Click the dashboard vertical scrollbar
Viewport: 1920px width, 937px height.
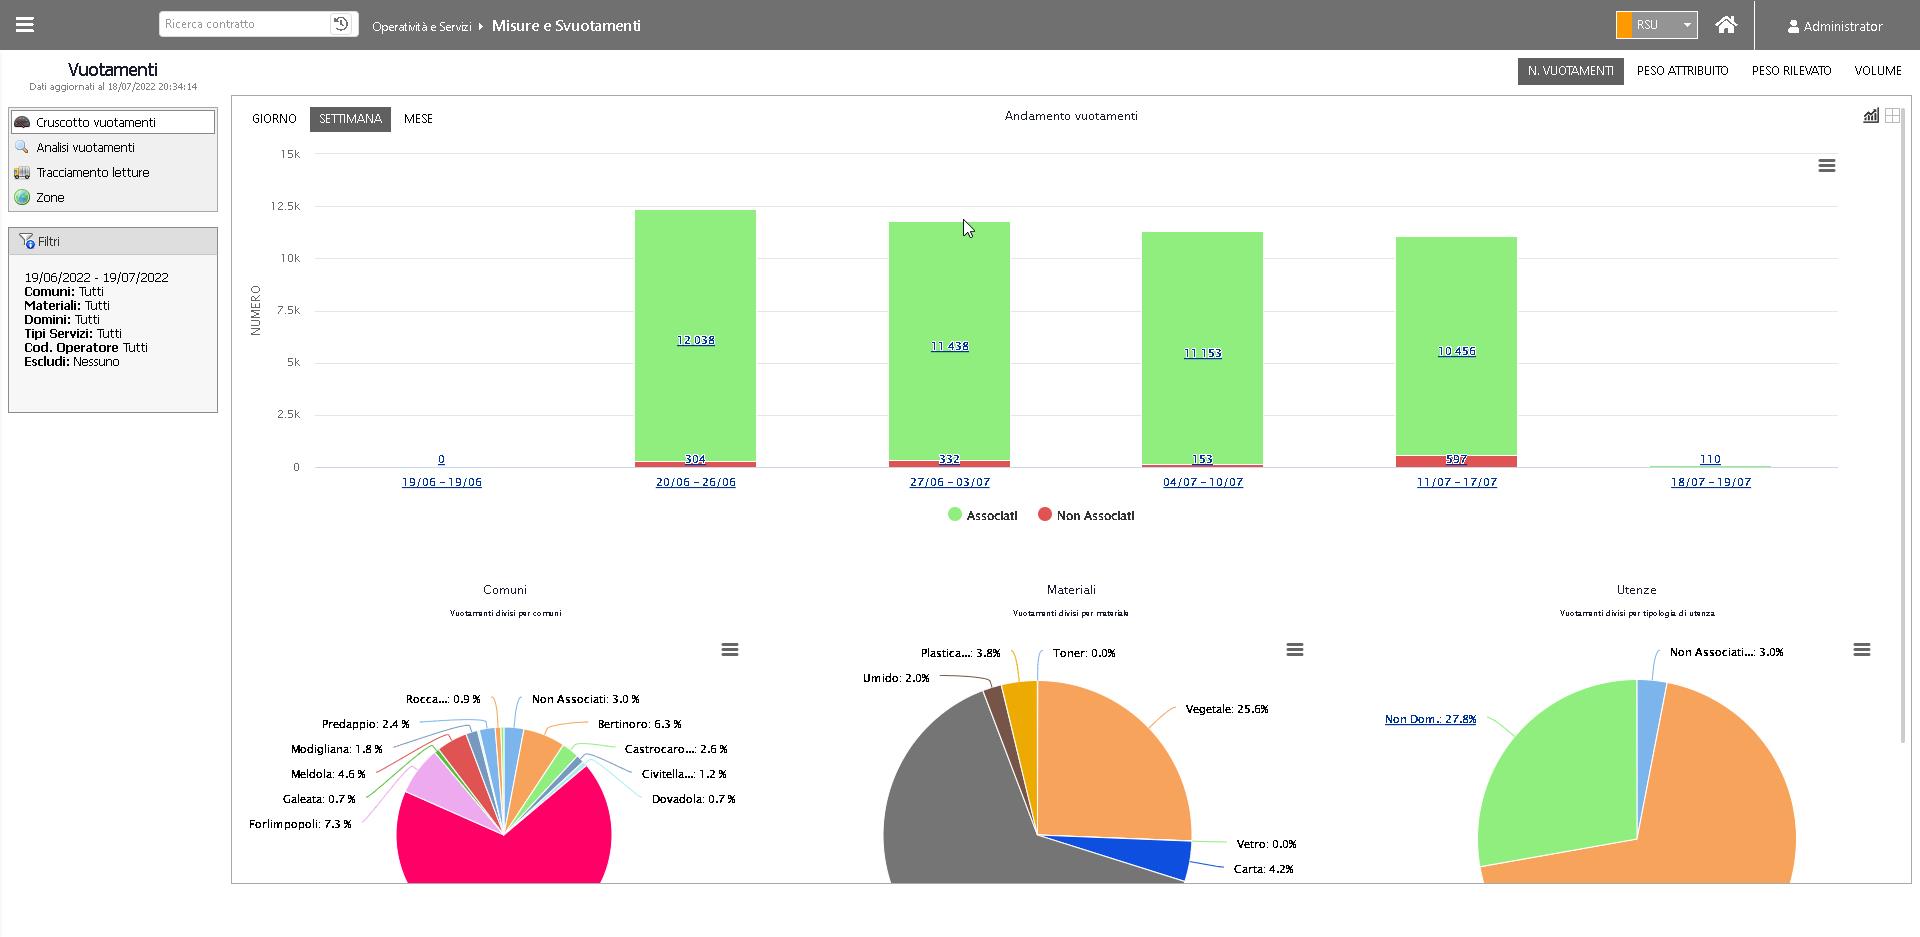[1904, 425]
